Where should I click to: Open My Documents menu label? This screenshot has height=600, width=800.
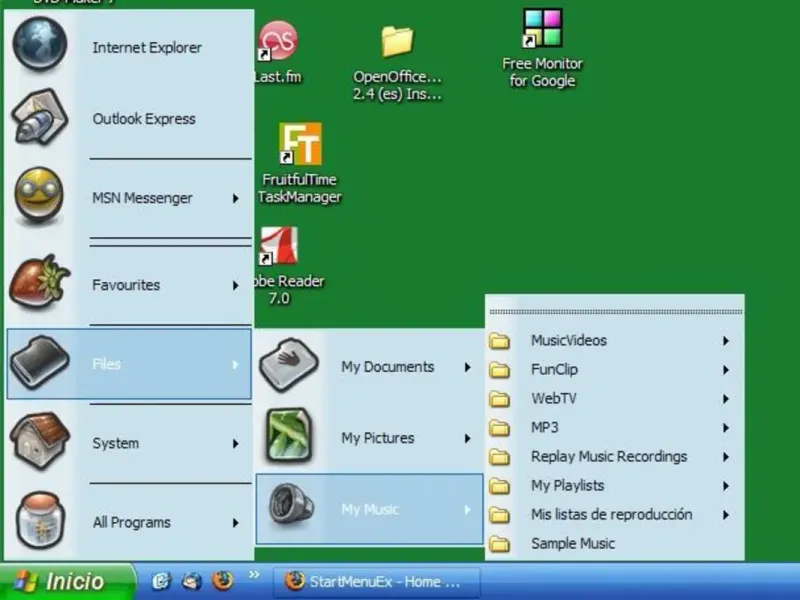(x=388, y=367)
